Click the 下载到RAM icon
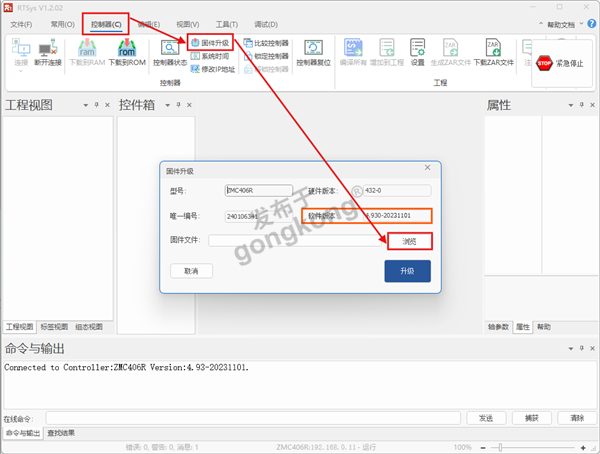600x454 pixels. 87,52
